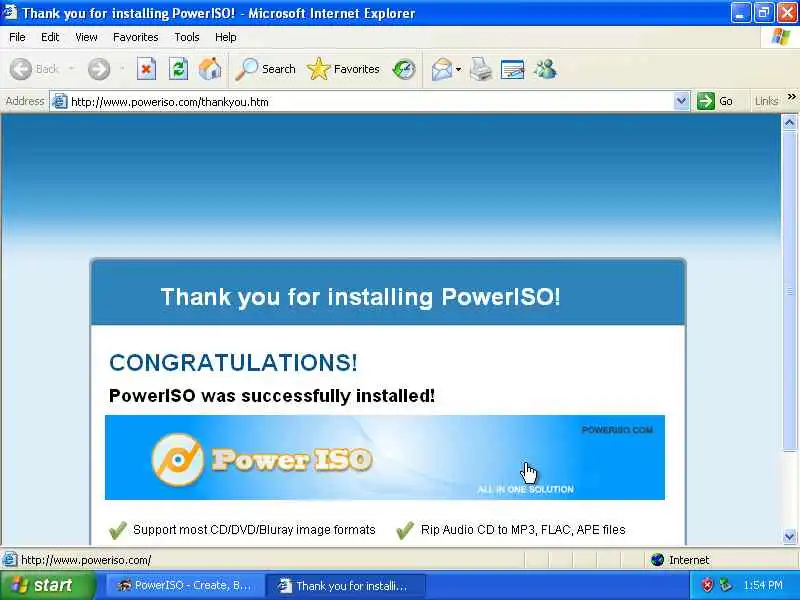Open the File menu
This screenshot has height=600, width=800.
tap(17, 37)
